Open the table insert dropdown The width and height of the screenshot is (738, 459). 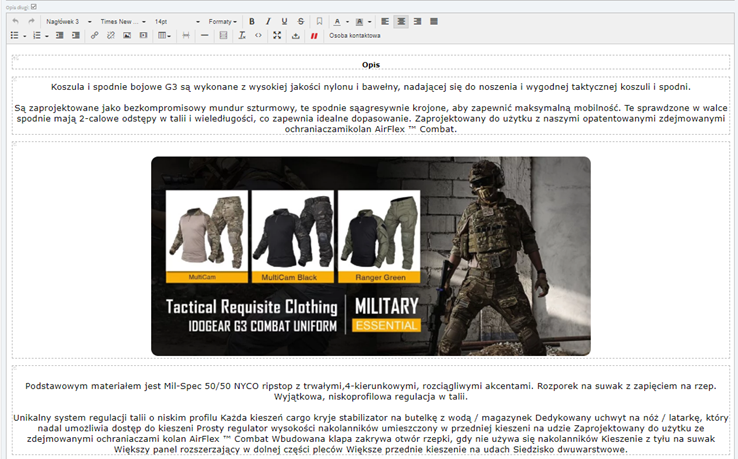coord(164,35)
